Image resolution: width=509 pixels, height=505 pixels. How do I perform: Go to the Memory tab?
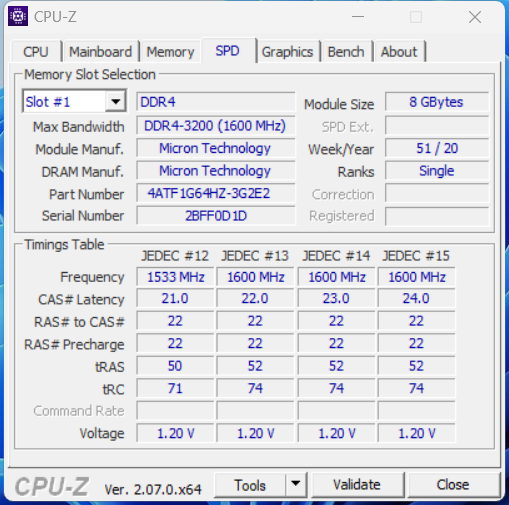tap(170, 52)
